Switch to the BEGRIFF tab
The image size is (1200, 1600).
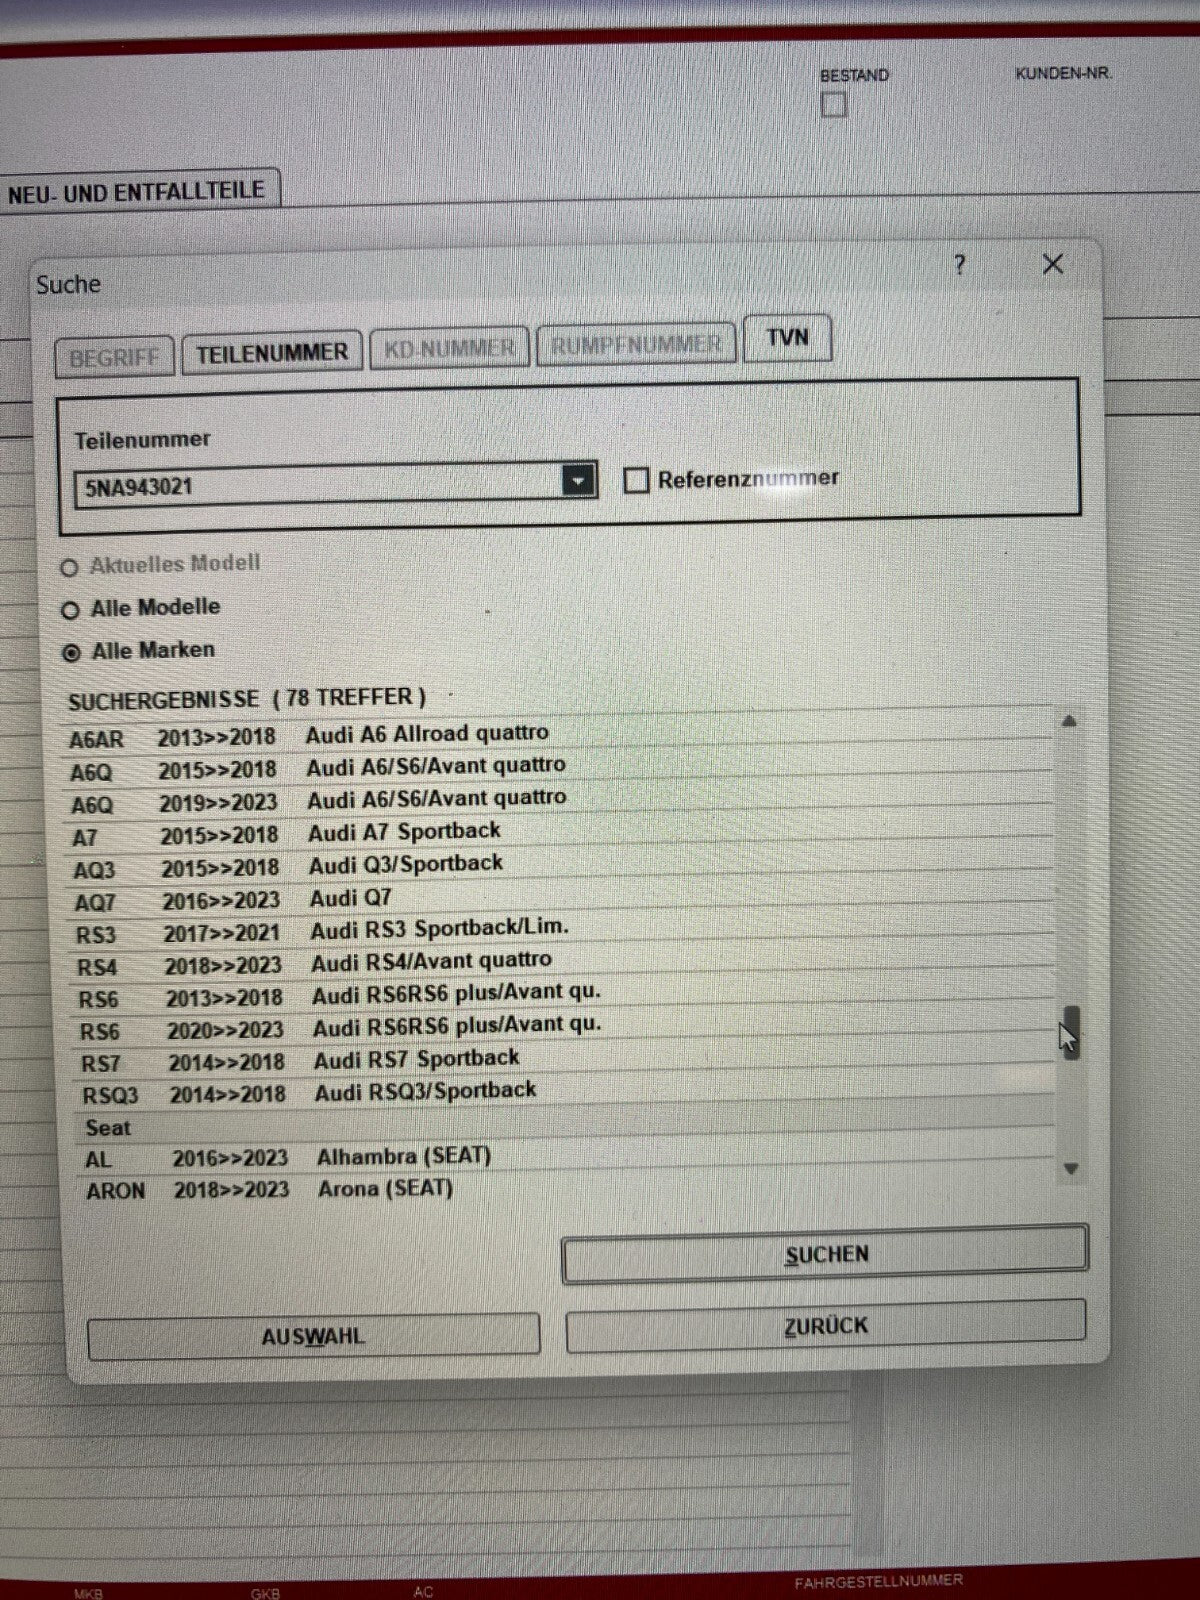[114, 357]
